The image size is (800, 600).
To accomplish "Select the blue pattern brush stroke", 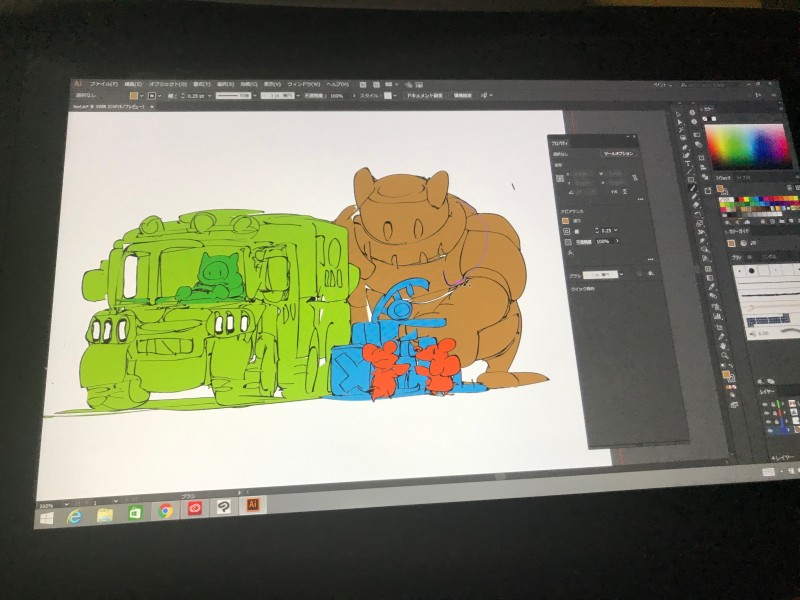I will 768,320.
